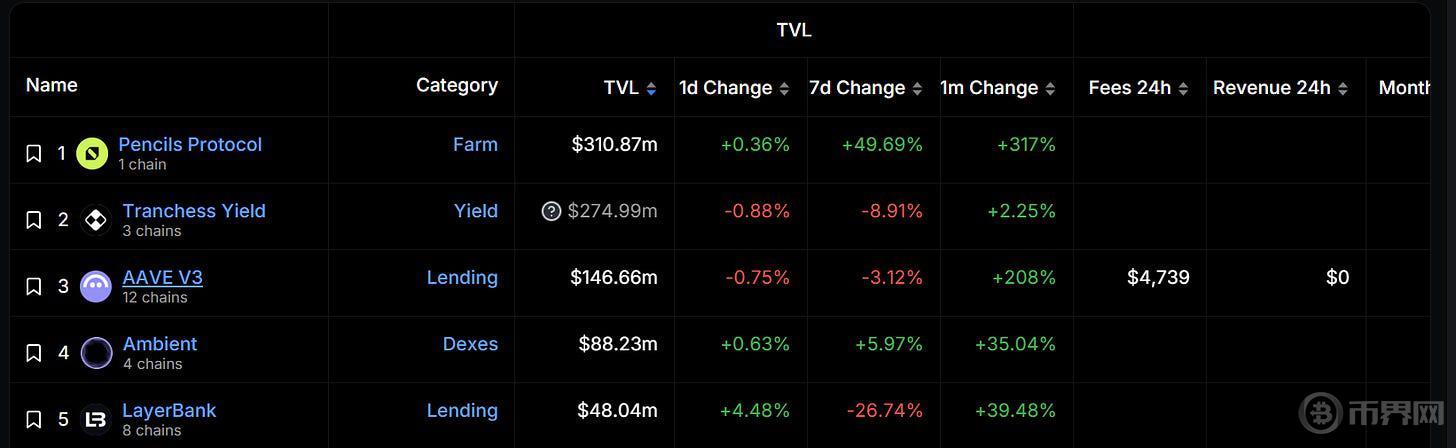Screen dimensions: 1456x448
Task: Open the Dexes category link
Action: click(x=470, y=344)
